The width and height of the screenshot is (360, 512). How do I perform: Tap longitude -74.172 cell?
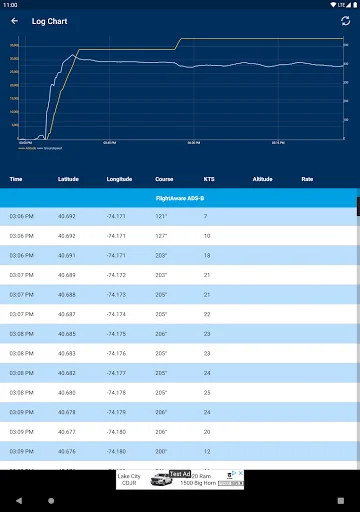point(116,275)
